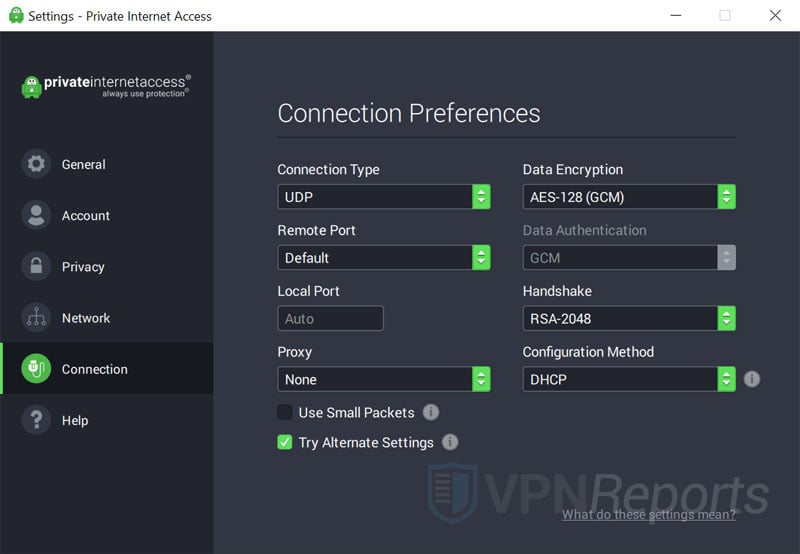This screenshot has width=800, height=554.
Task: Click the Connection Type label
Action: coord(328,170)
